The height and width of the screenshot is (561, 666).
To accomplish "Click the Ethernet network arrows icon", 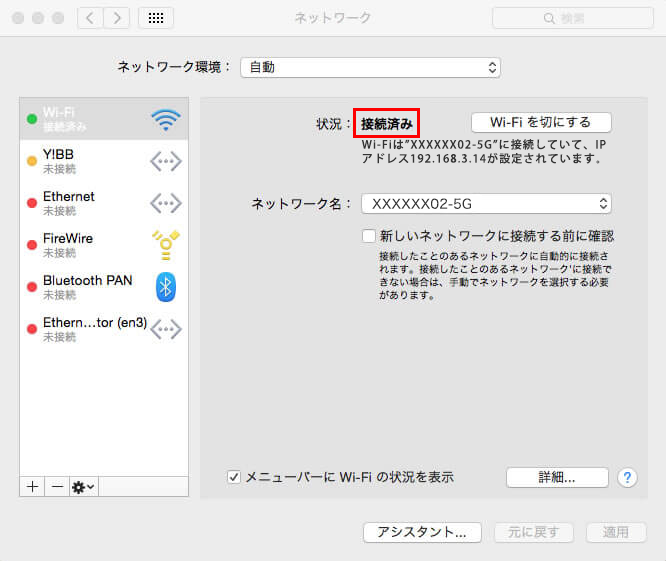I will (x=166, y=203).
